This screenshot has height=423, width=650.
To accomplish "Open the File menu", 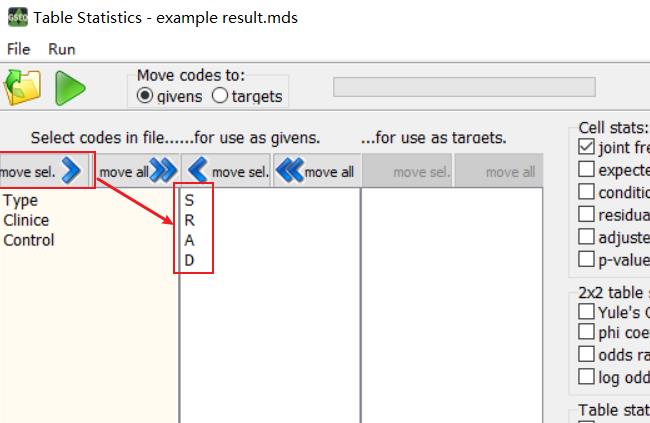I will click(19, 49).
